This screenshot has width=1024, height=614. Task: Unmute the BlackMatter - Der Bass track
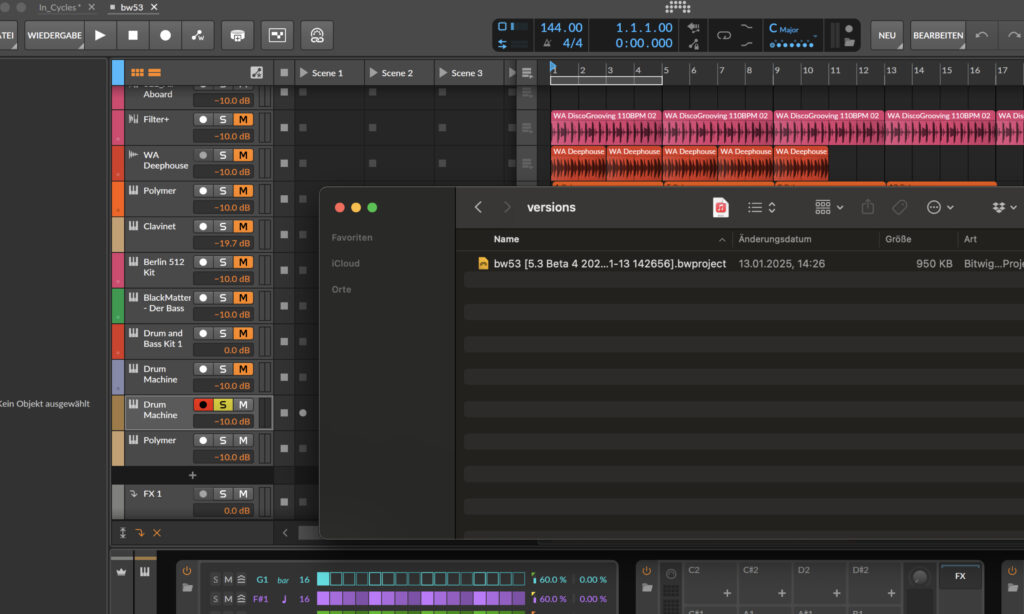point(243,298)
